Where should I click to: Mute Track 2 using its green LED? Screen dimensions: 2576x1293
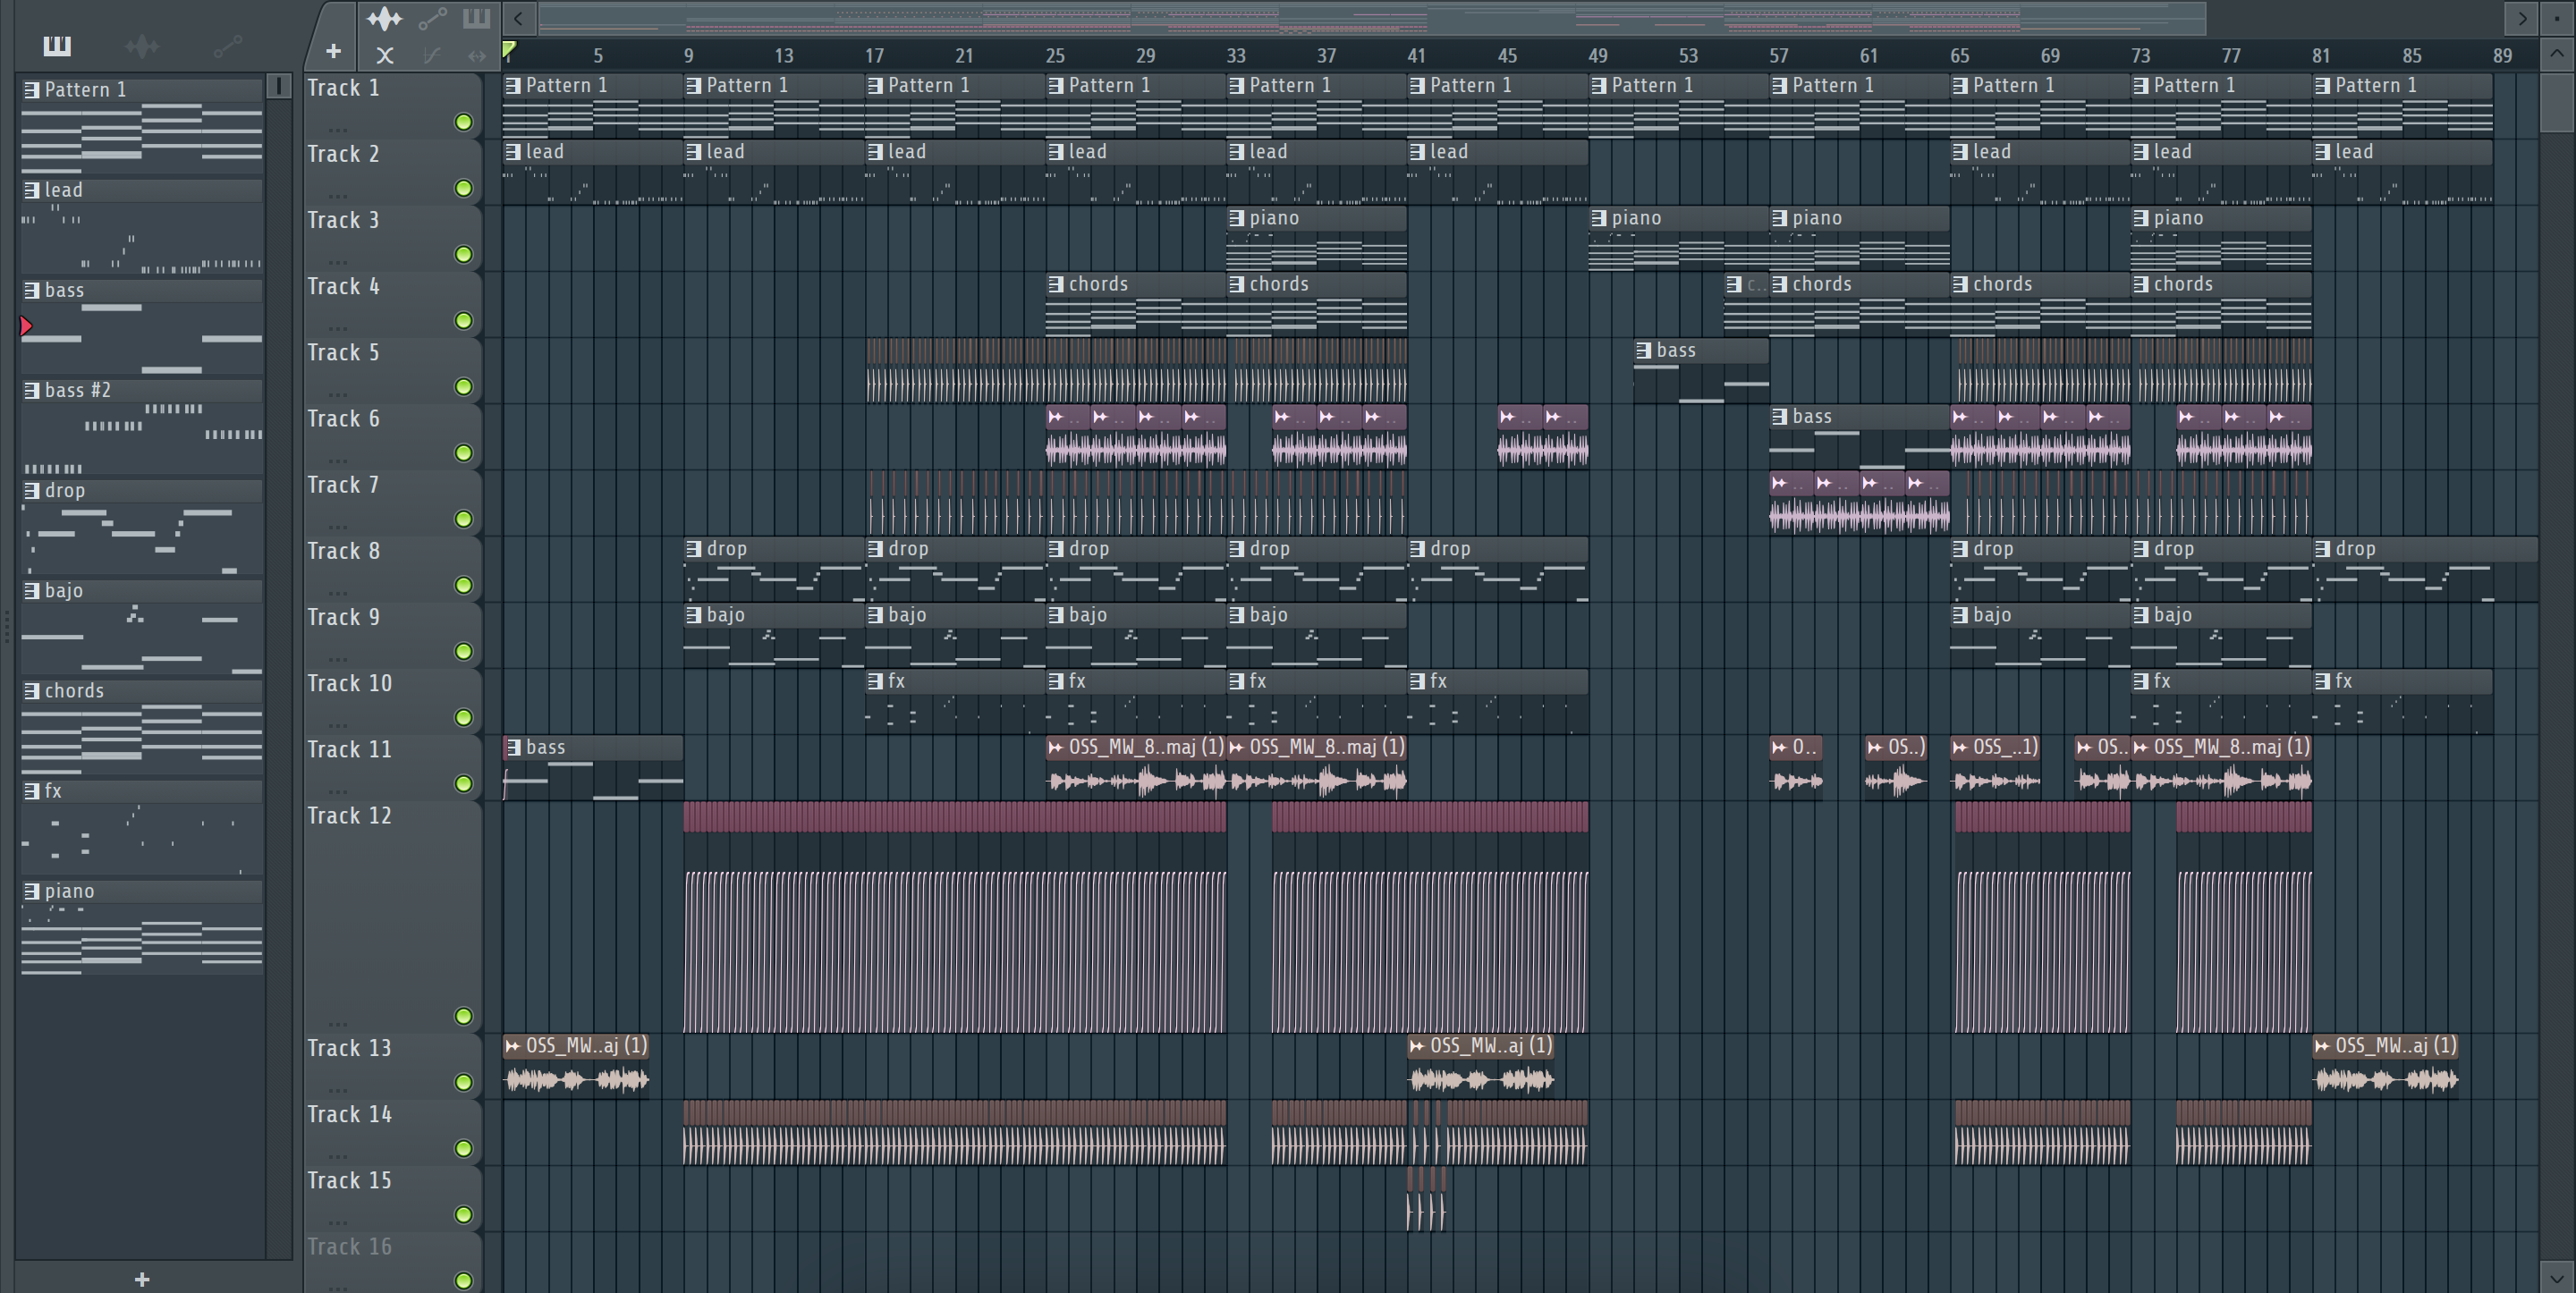(x=464, y=188)
